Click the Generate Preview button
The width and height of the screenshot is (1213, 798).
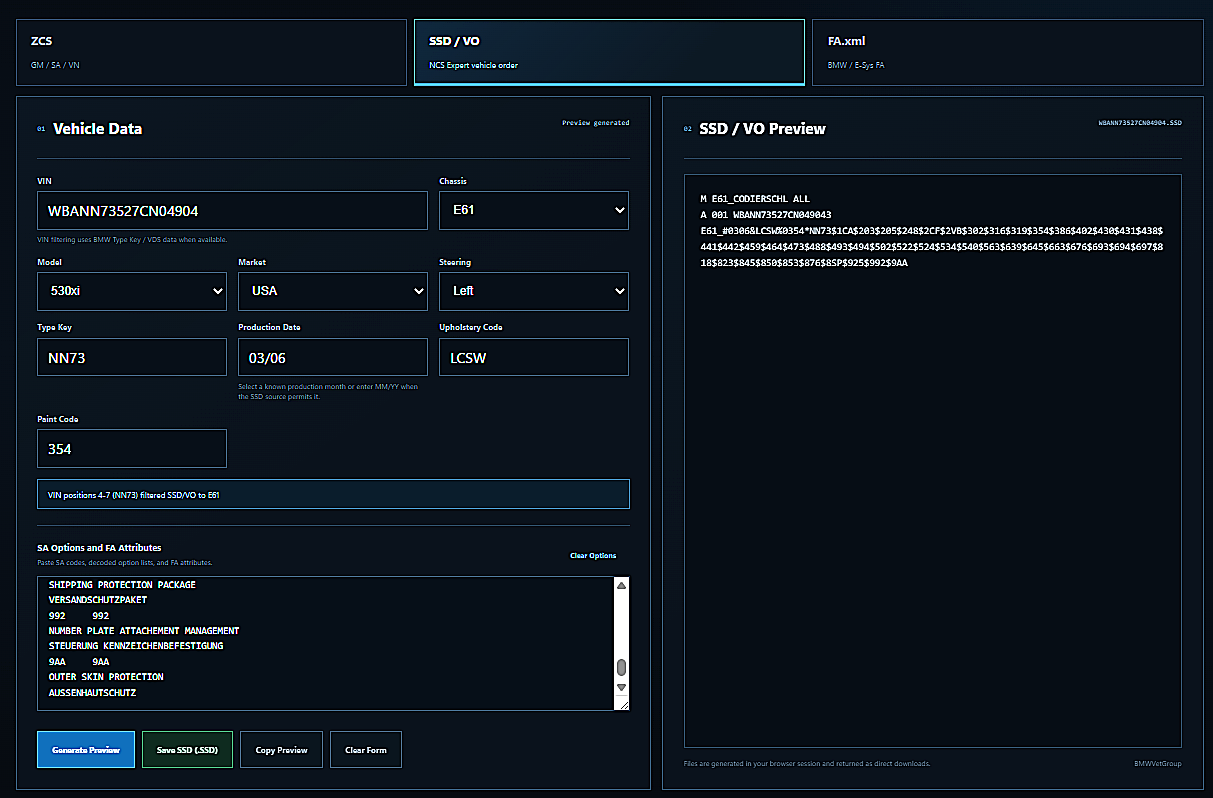86,750
